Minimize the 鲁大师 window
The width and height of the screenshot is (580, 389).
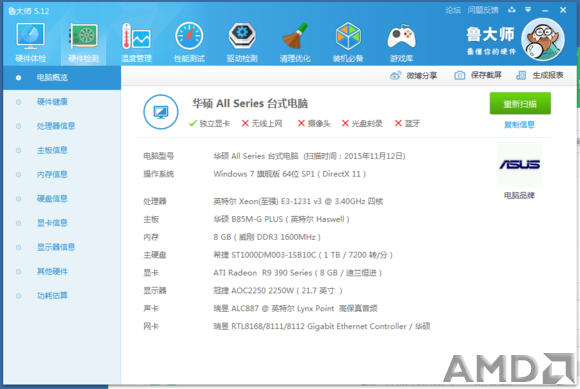pyautogui.click(x=545, y=10)
